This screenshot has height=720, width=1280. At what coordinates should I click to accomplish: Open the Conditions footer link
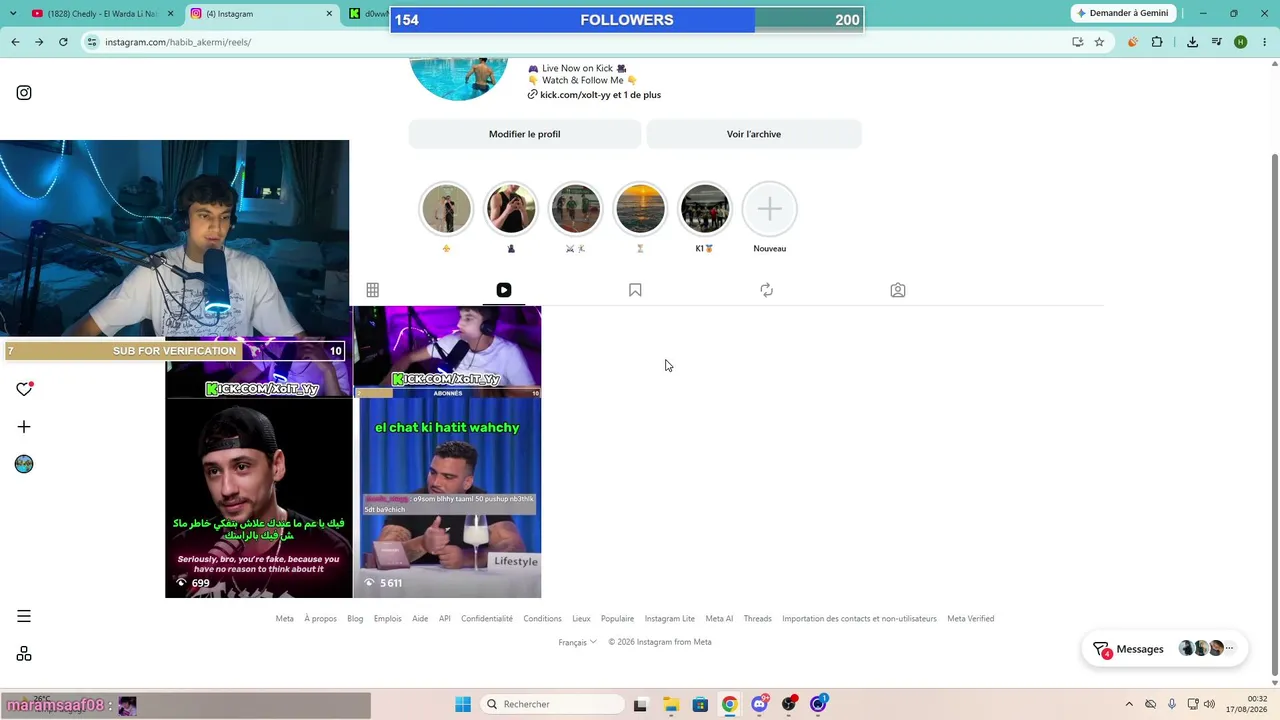tap(543, 619)
